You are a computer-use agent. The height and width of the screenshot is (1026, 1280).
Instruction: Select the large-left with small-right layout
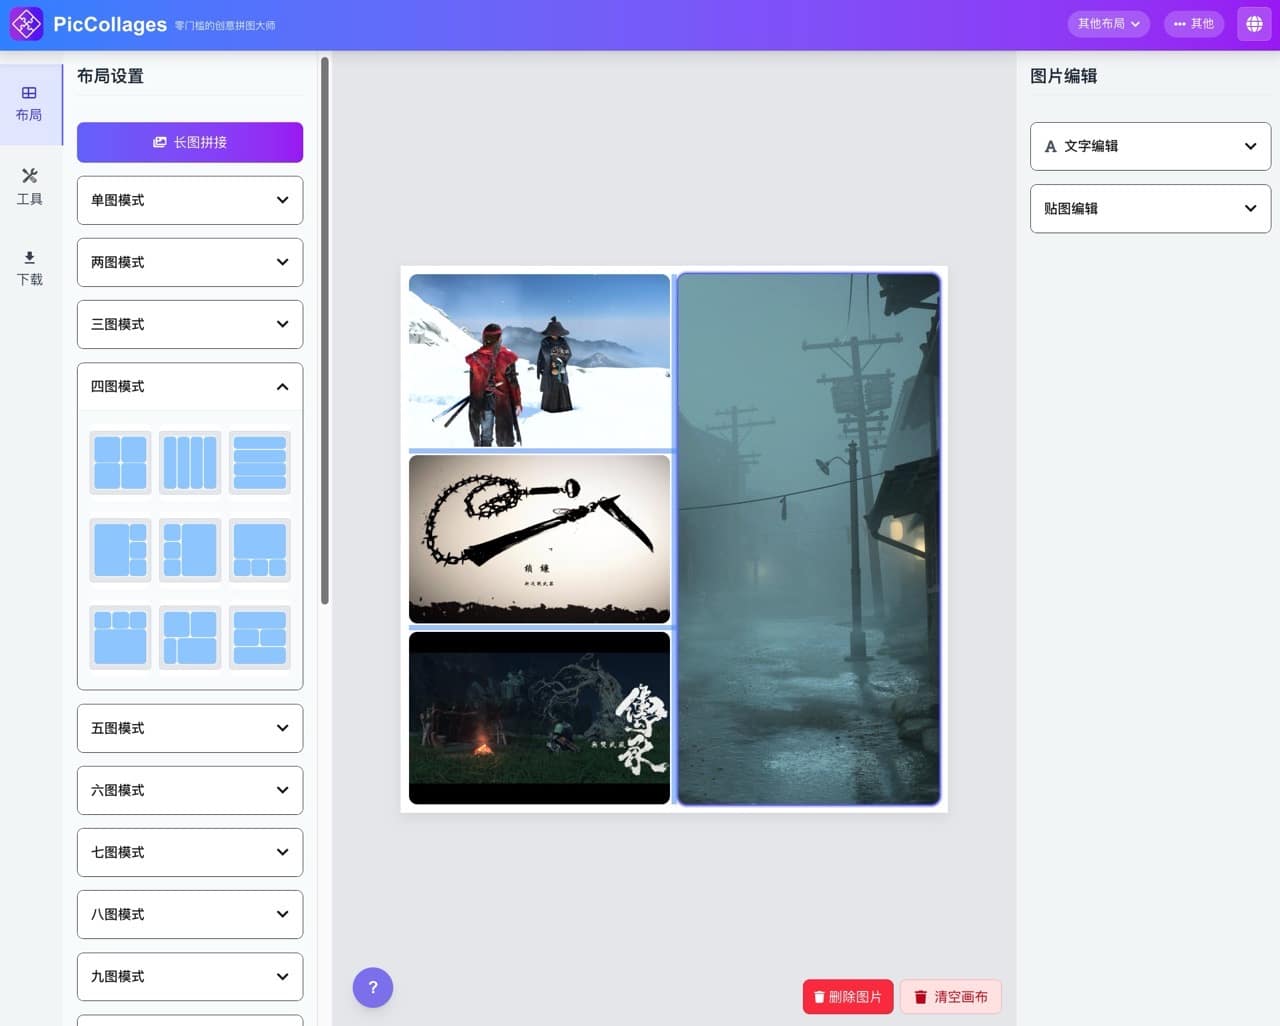(x=119, y=549)
